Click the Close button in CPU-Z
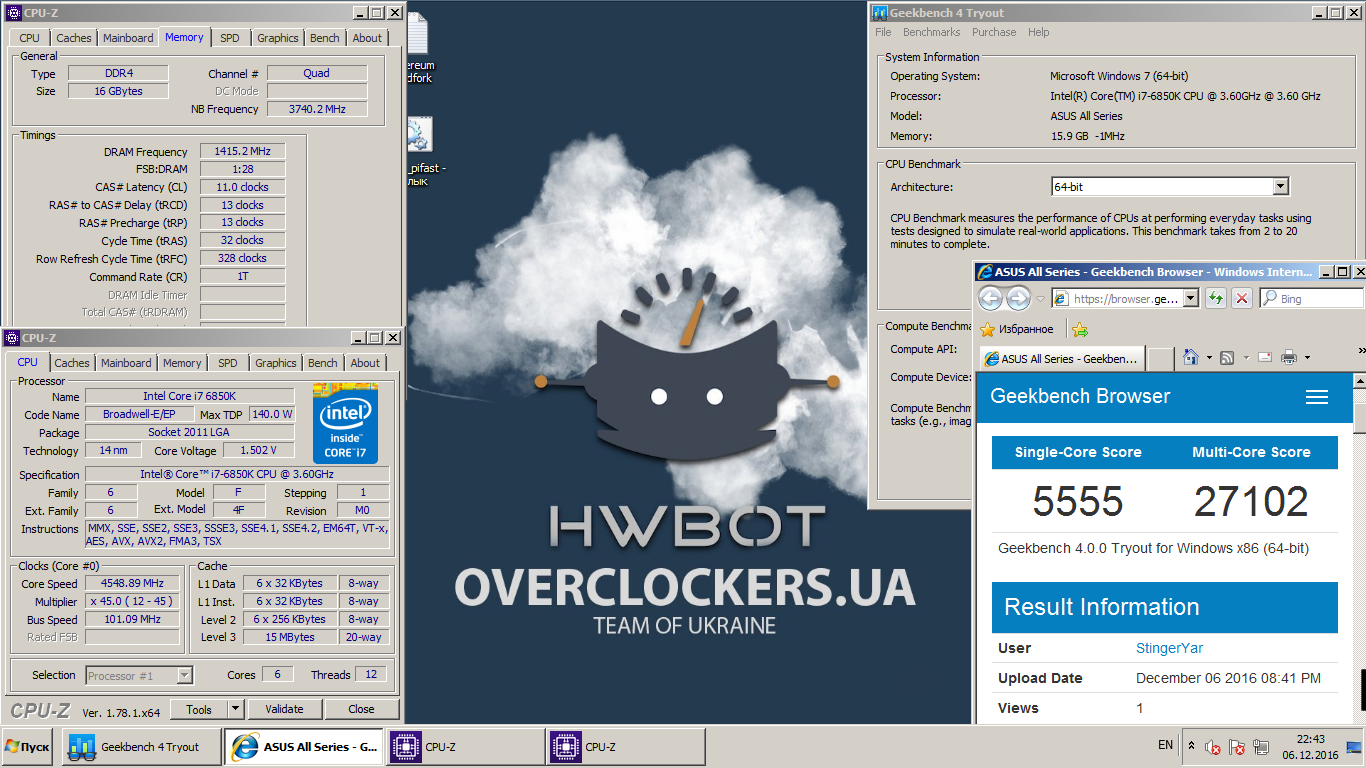 point(361,709)
